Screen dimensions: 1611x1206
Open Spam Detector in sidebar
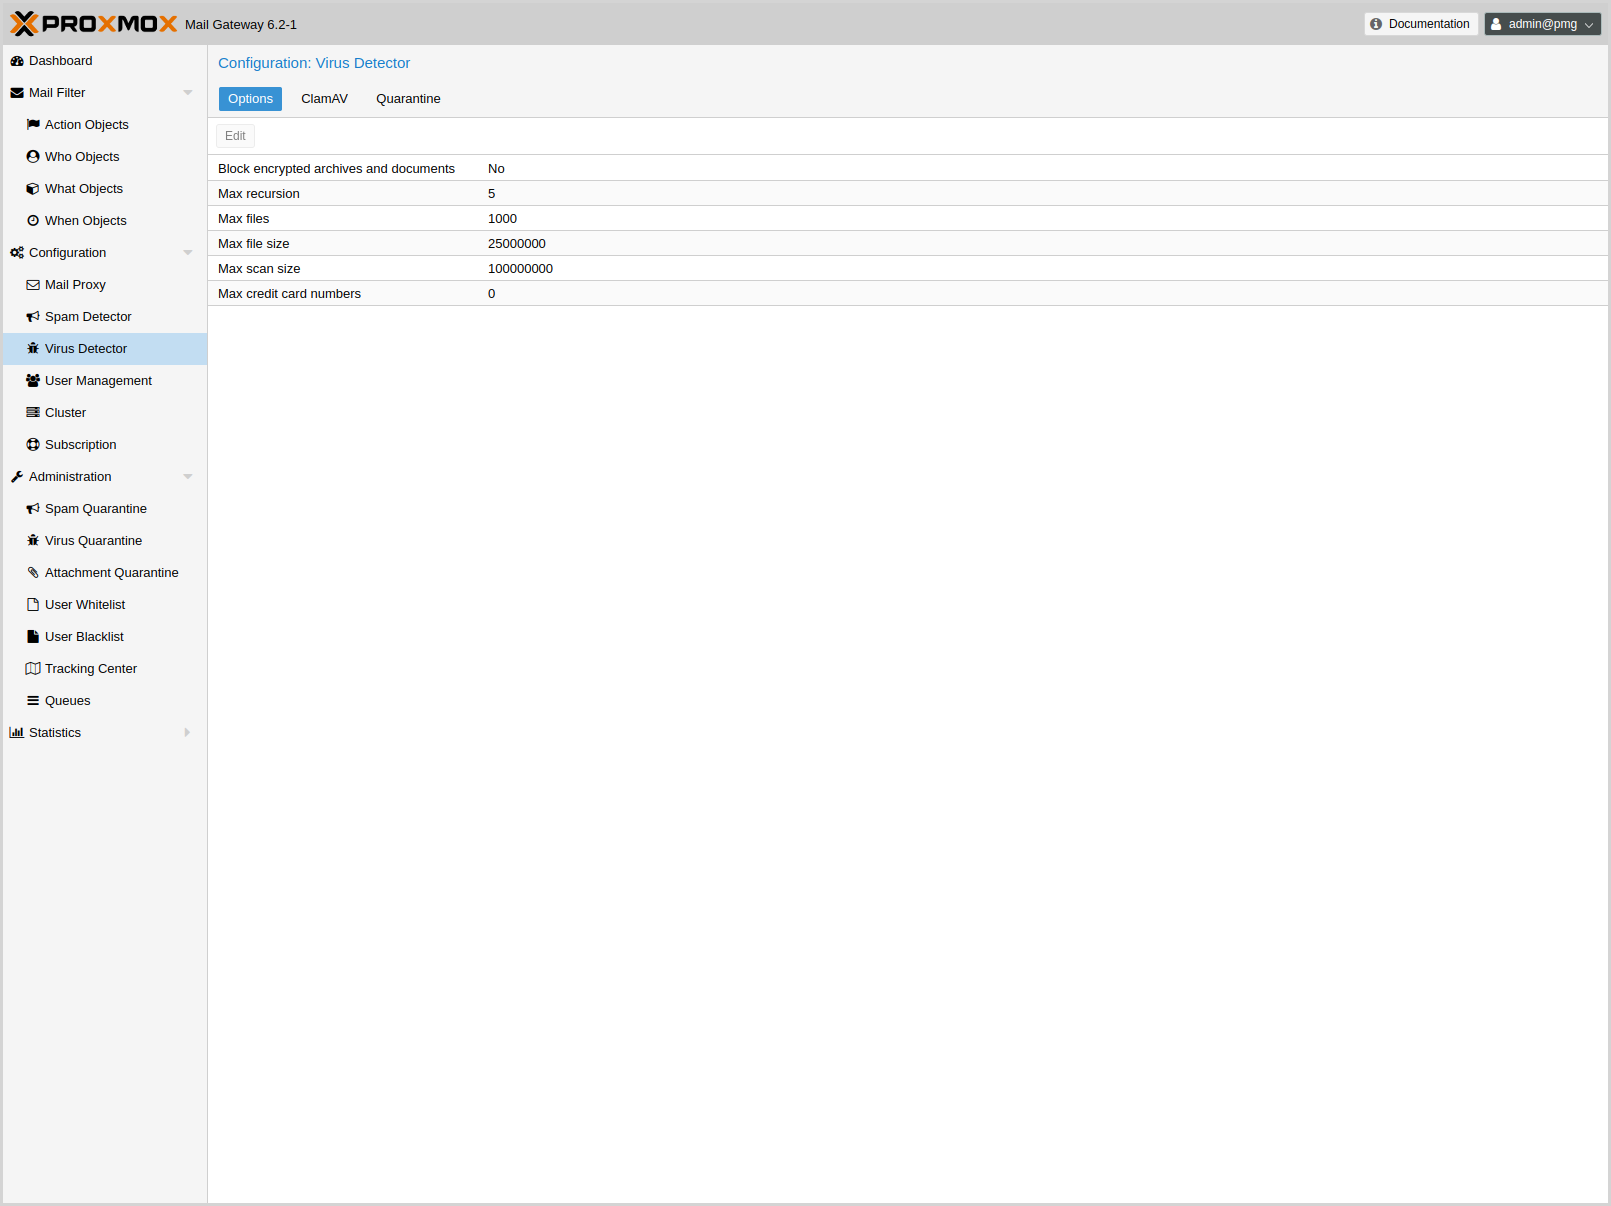pos(88,317)
